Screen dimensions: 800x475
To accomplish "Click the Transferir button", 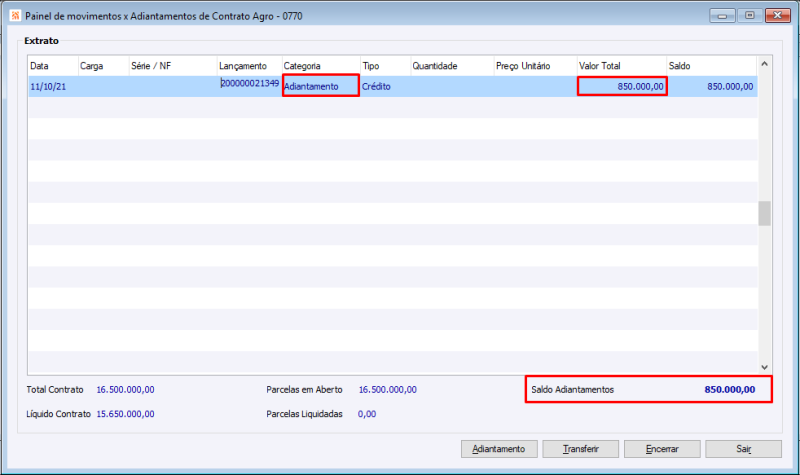I will [581, 449].
